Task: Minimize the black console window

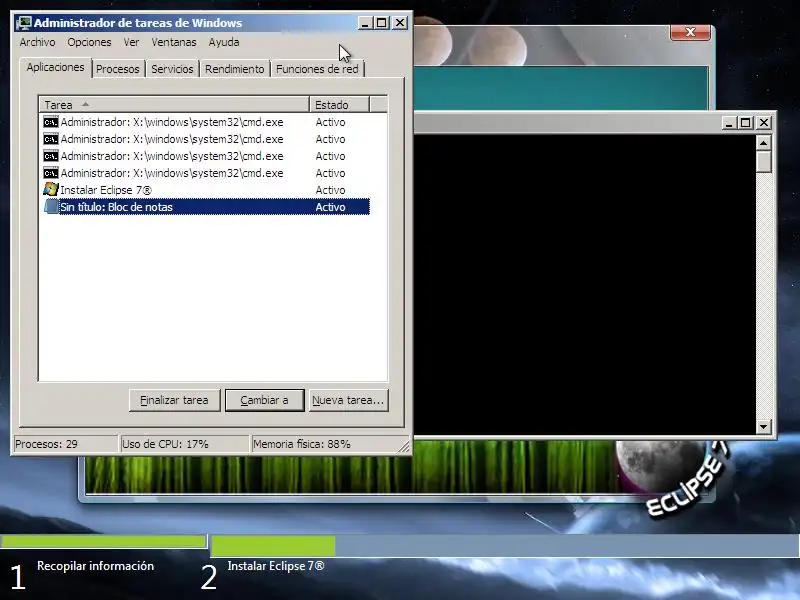Action: (x=729, y=122)
